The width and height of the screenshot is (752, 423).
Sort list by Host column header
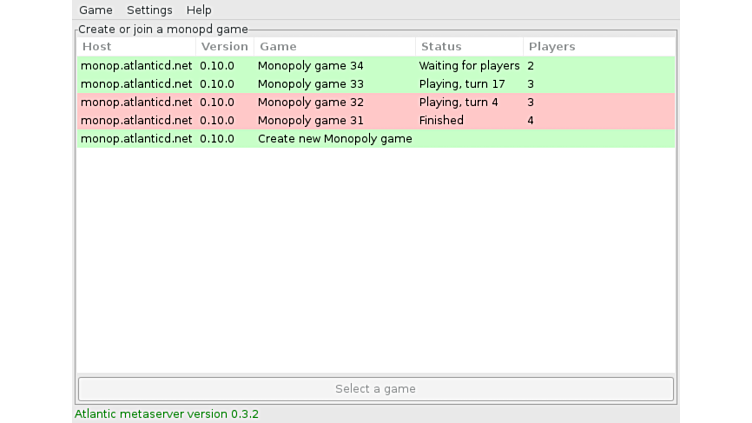(136, 47)
